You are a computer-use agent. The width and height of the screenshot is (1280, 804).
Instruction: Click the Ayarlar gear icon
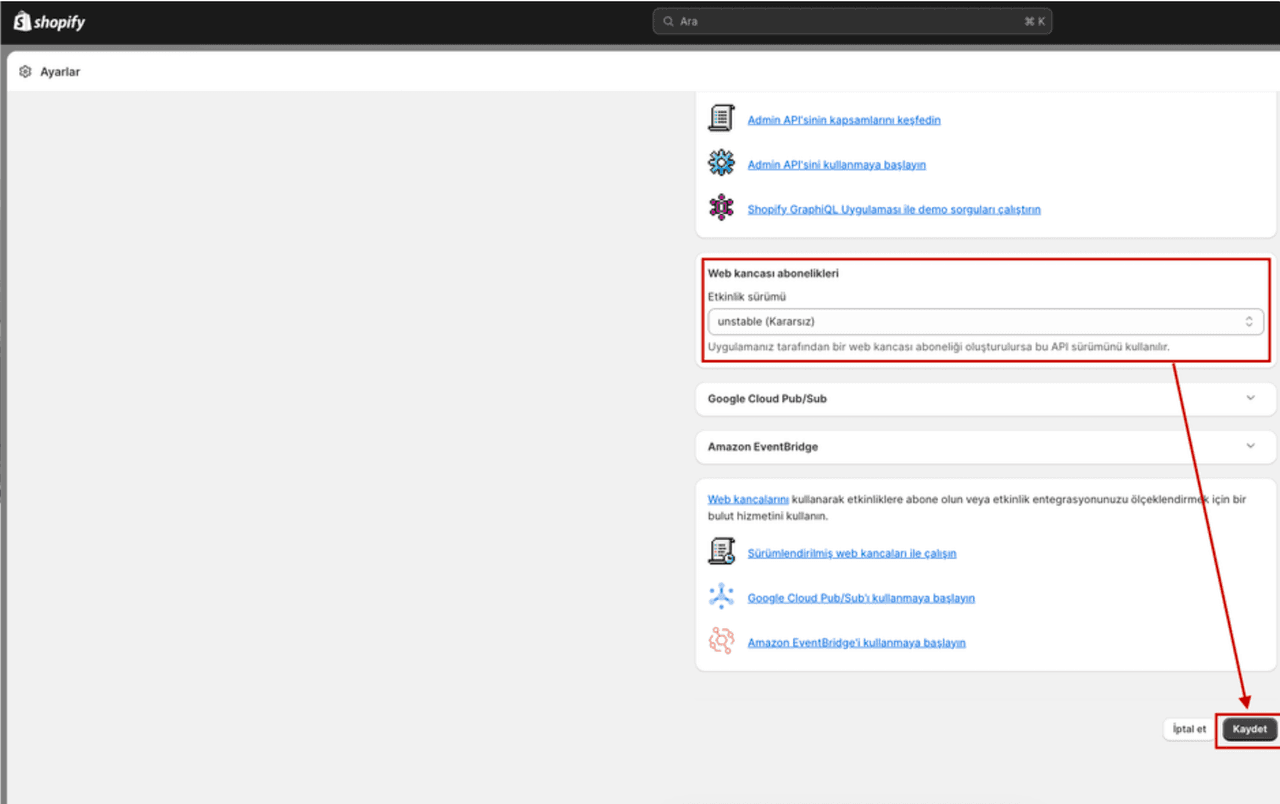pos(26,72)
